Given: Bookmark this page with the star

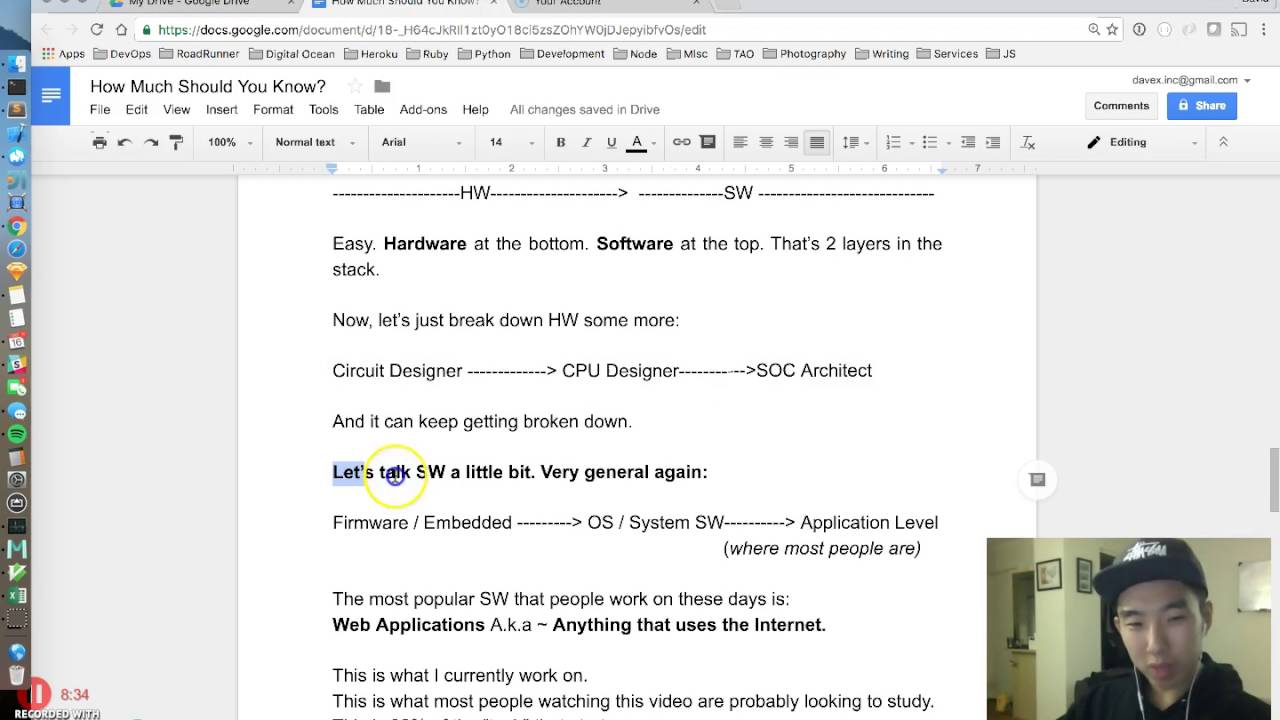Looking at the screenshot, I should coord(1112,30).
